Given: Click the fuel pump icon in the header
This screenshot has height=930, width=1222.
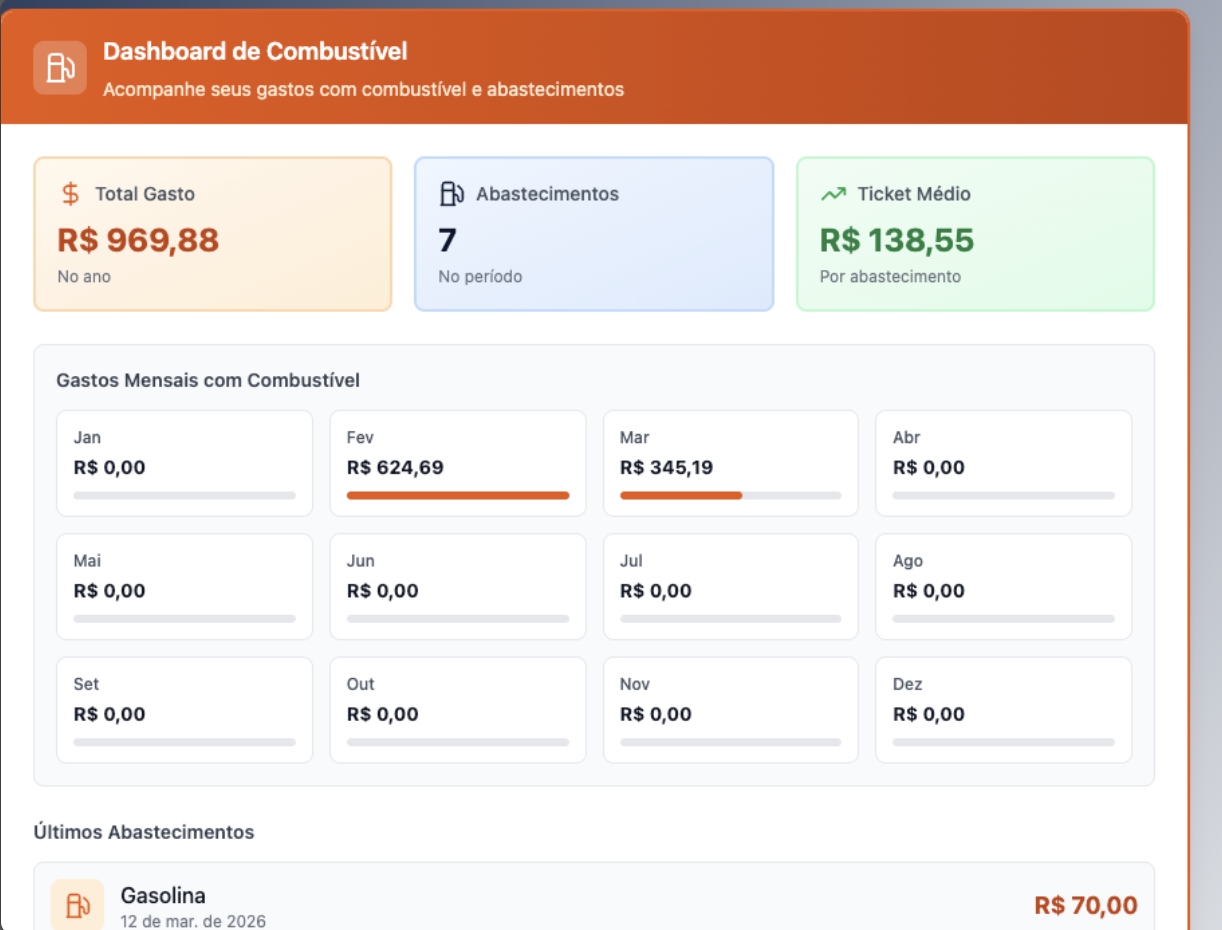Looking at the screenshot, I should 58,67.
